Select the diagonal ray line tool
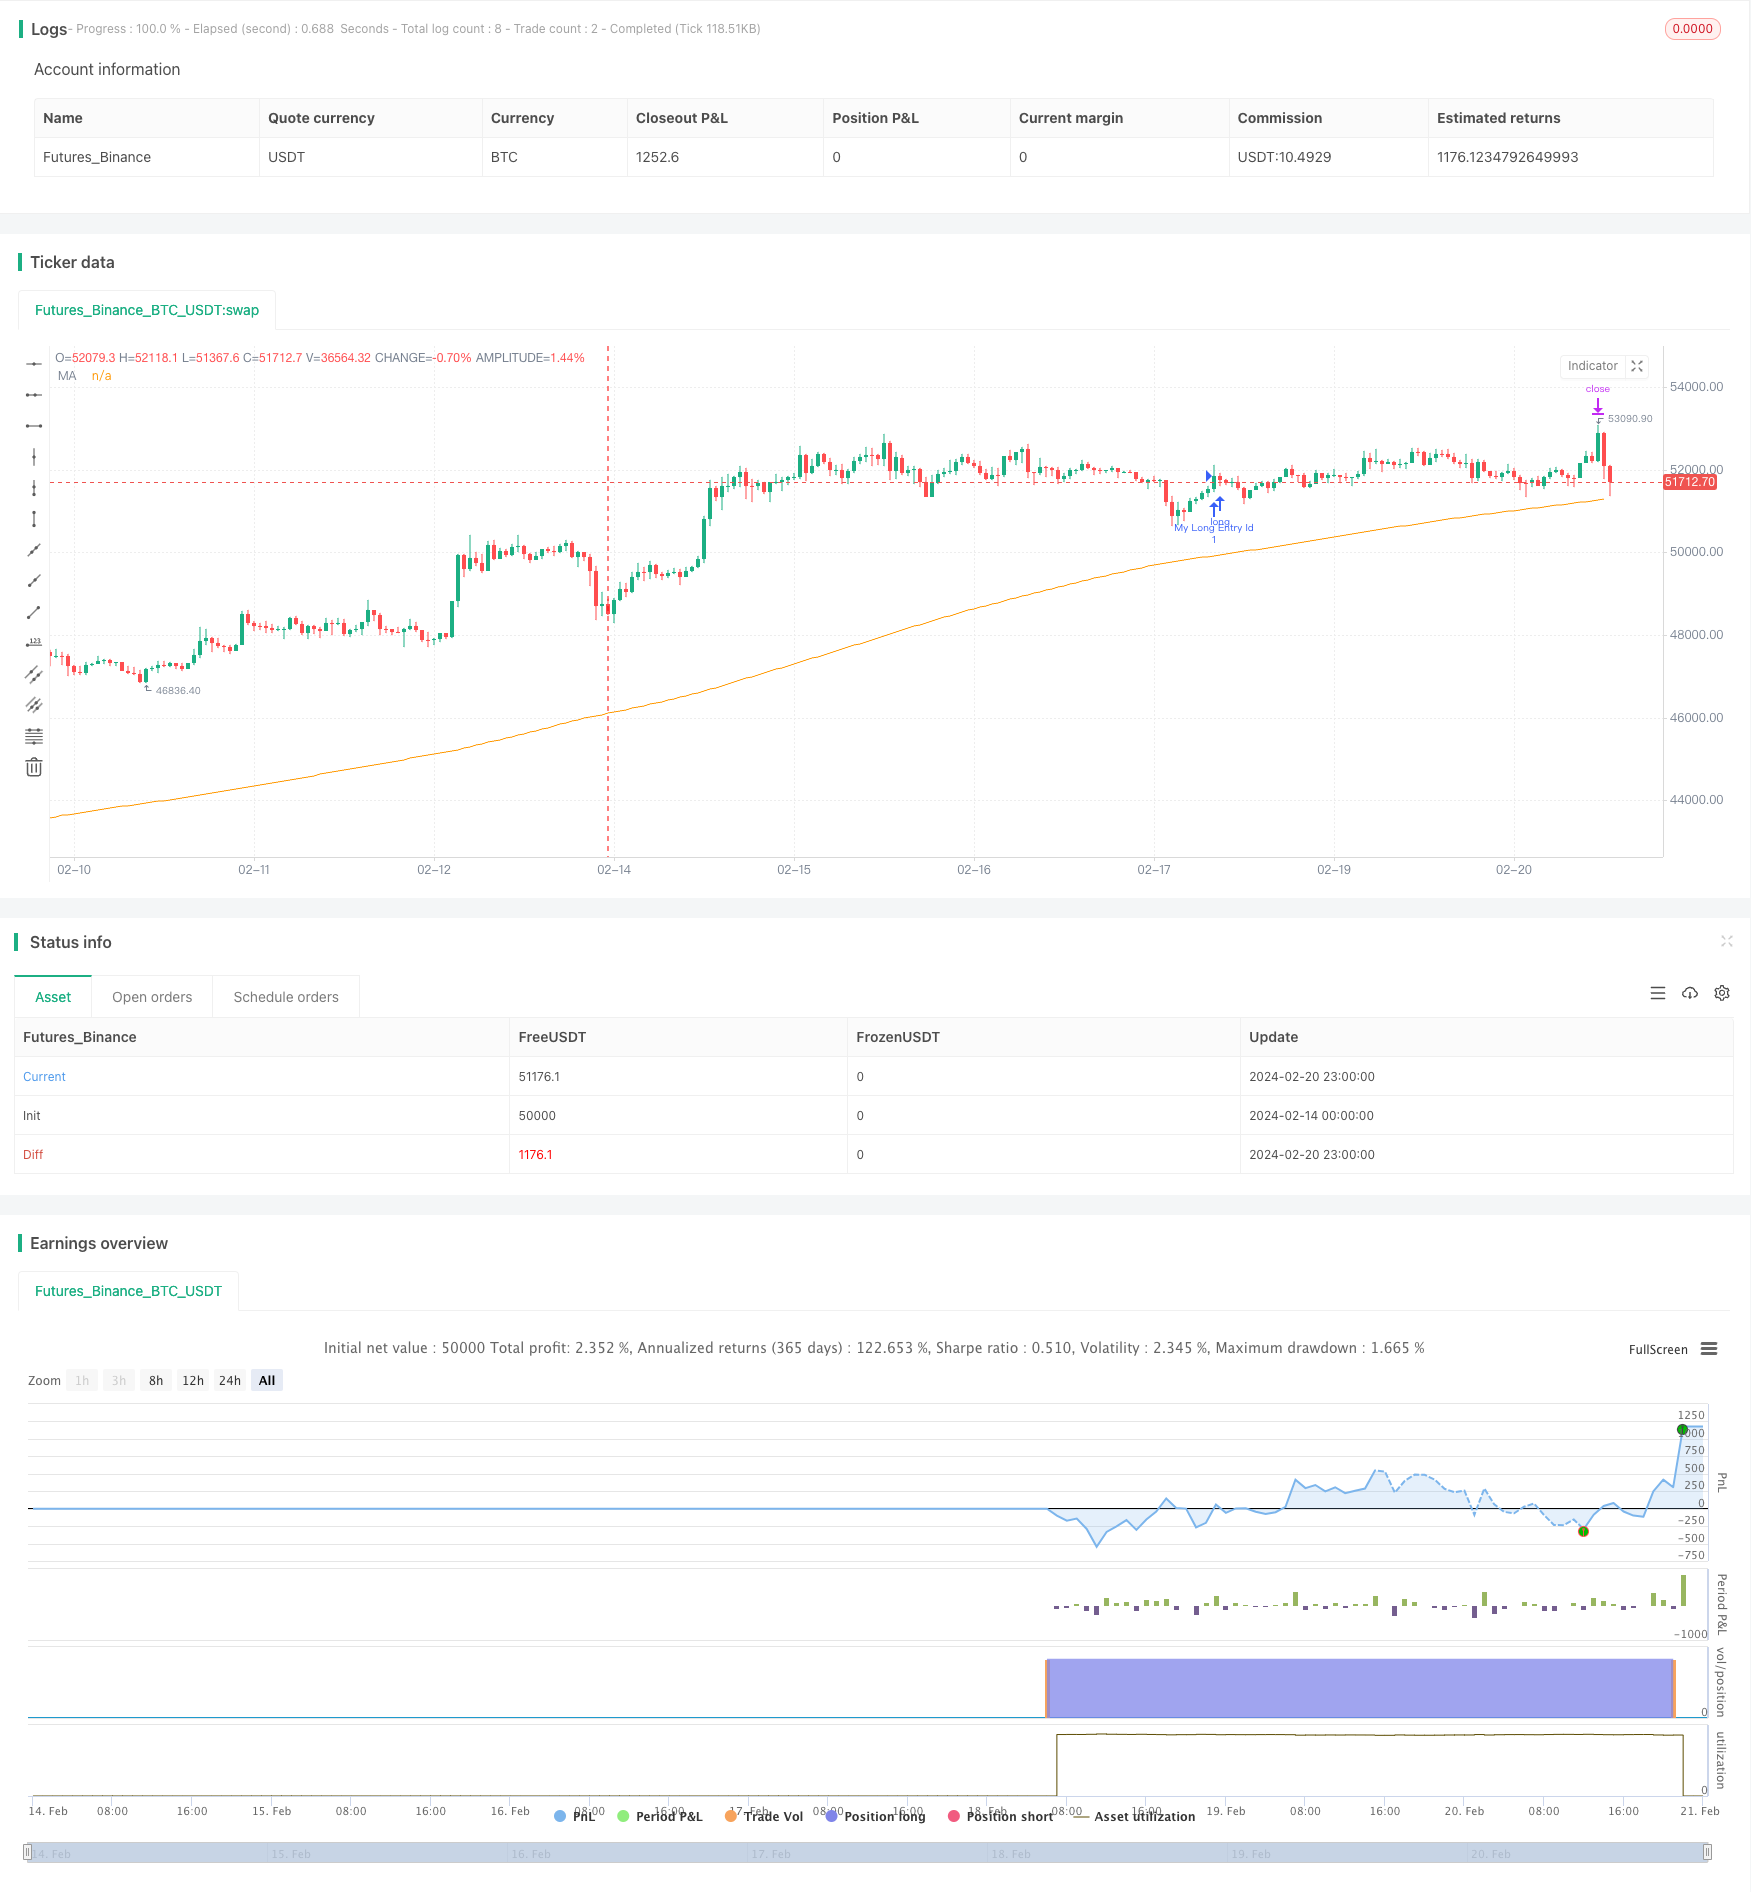 click(x=34, y=581)
